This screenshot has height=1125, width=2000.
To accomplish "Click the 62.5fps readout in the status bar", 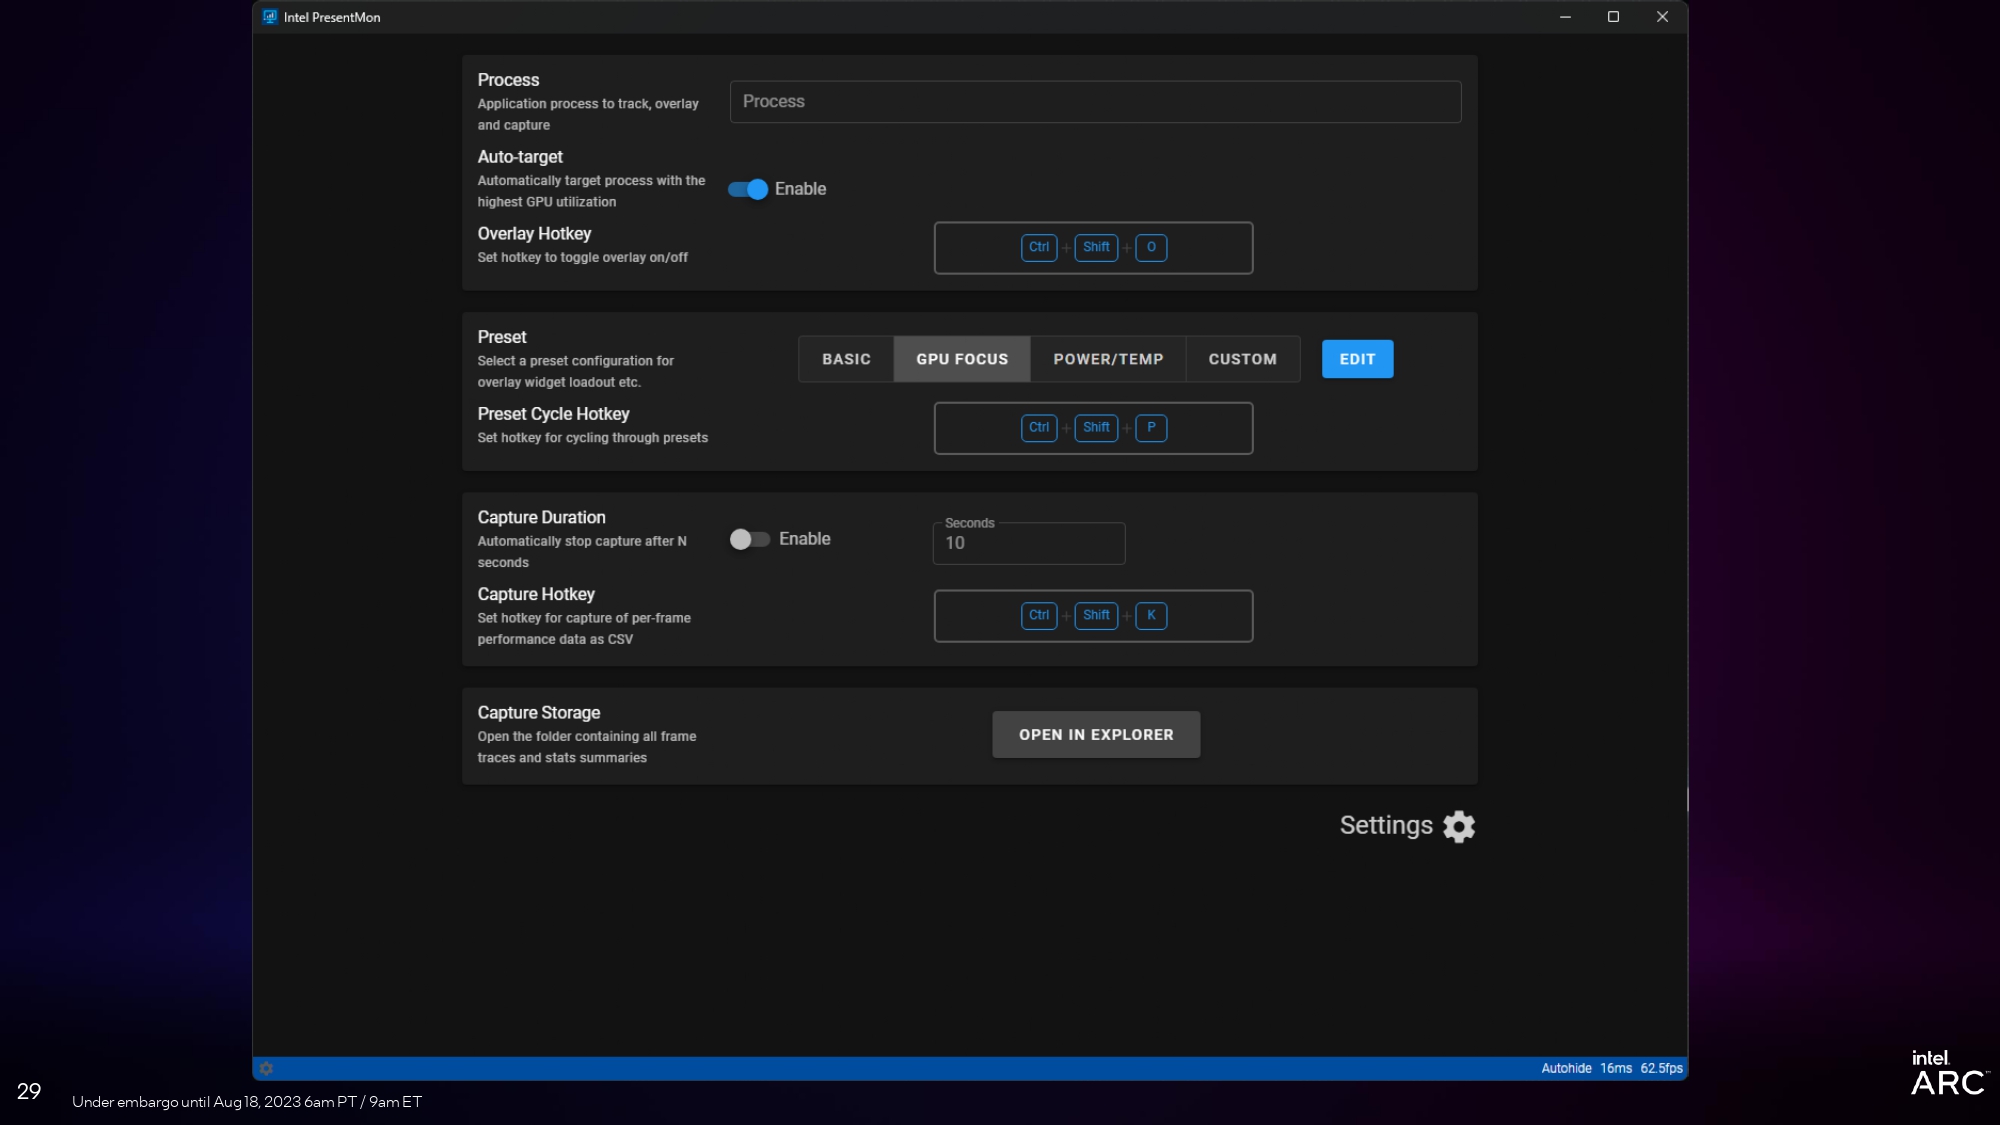I will (1661, 1067).
